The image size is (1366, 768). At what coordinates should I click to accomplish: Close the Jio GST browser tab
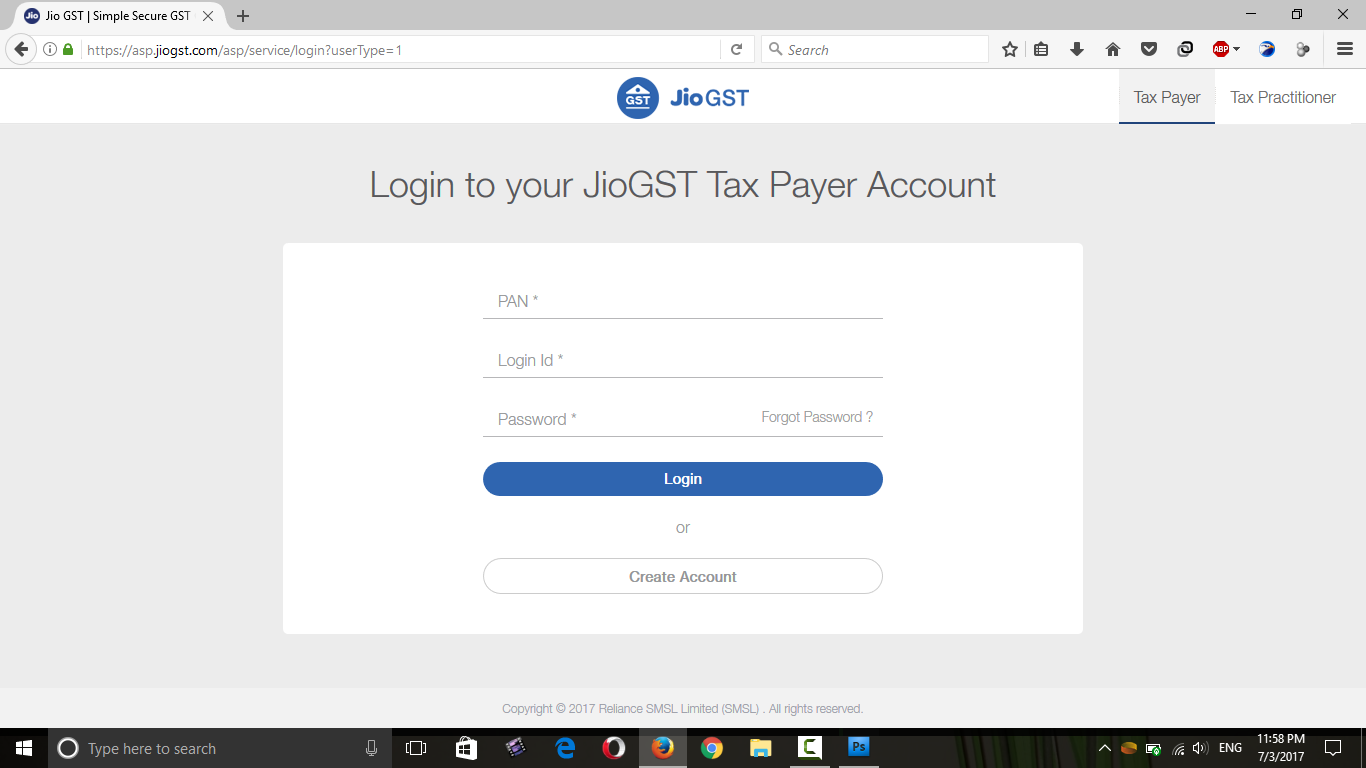click(208, 16)
